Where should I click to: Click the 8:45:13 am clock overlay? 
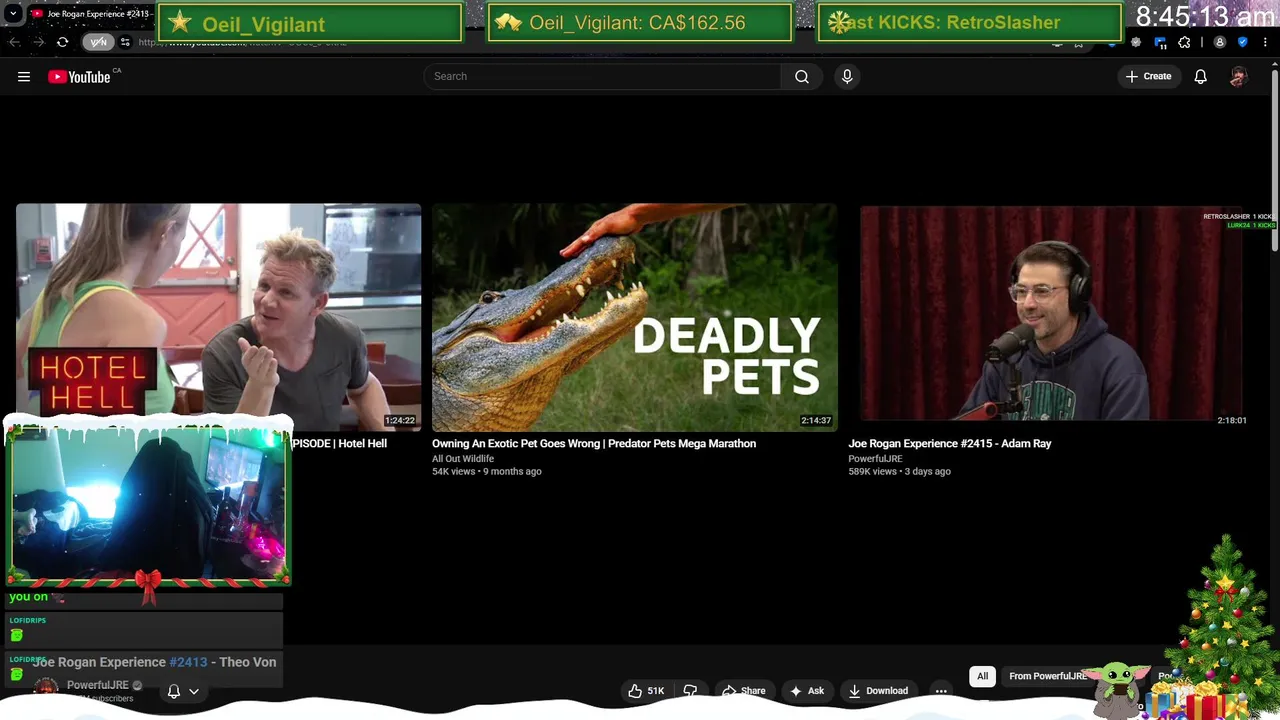point(1205,17)
